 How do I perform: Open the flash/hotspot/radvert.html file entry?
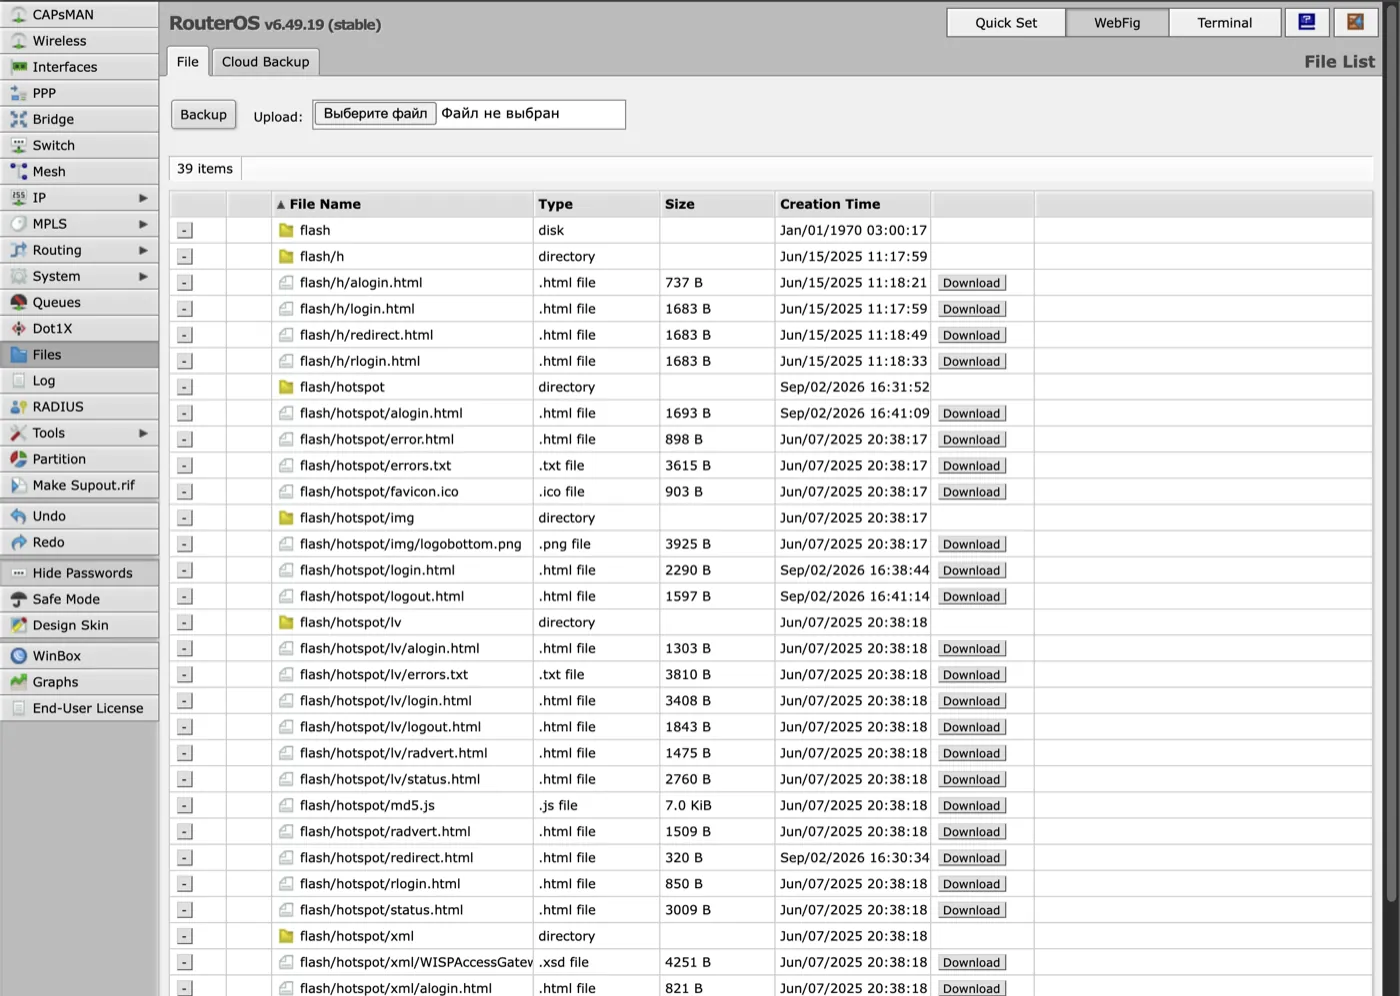pos(385,831)
